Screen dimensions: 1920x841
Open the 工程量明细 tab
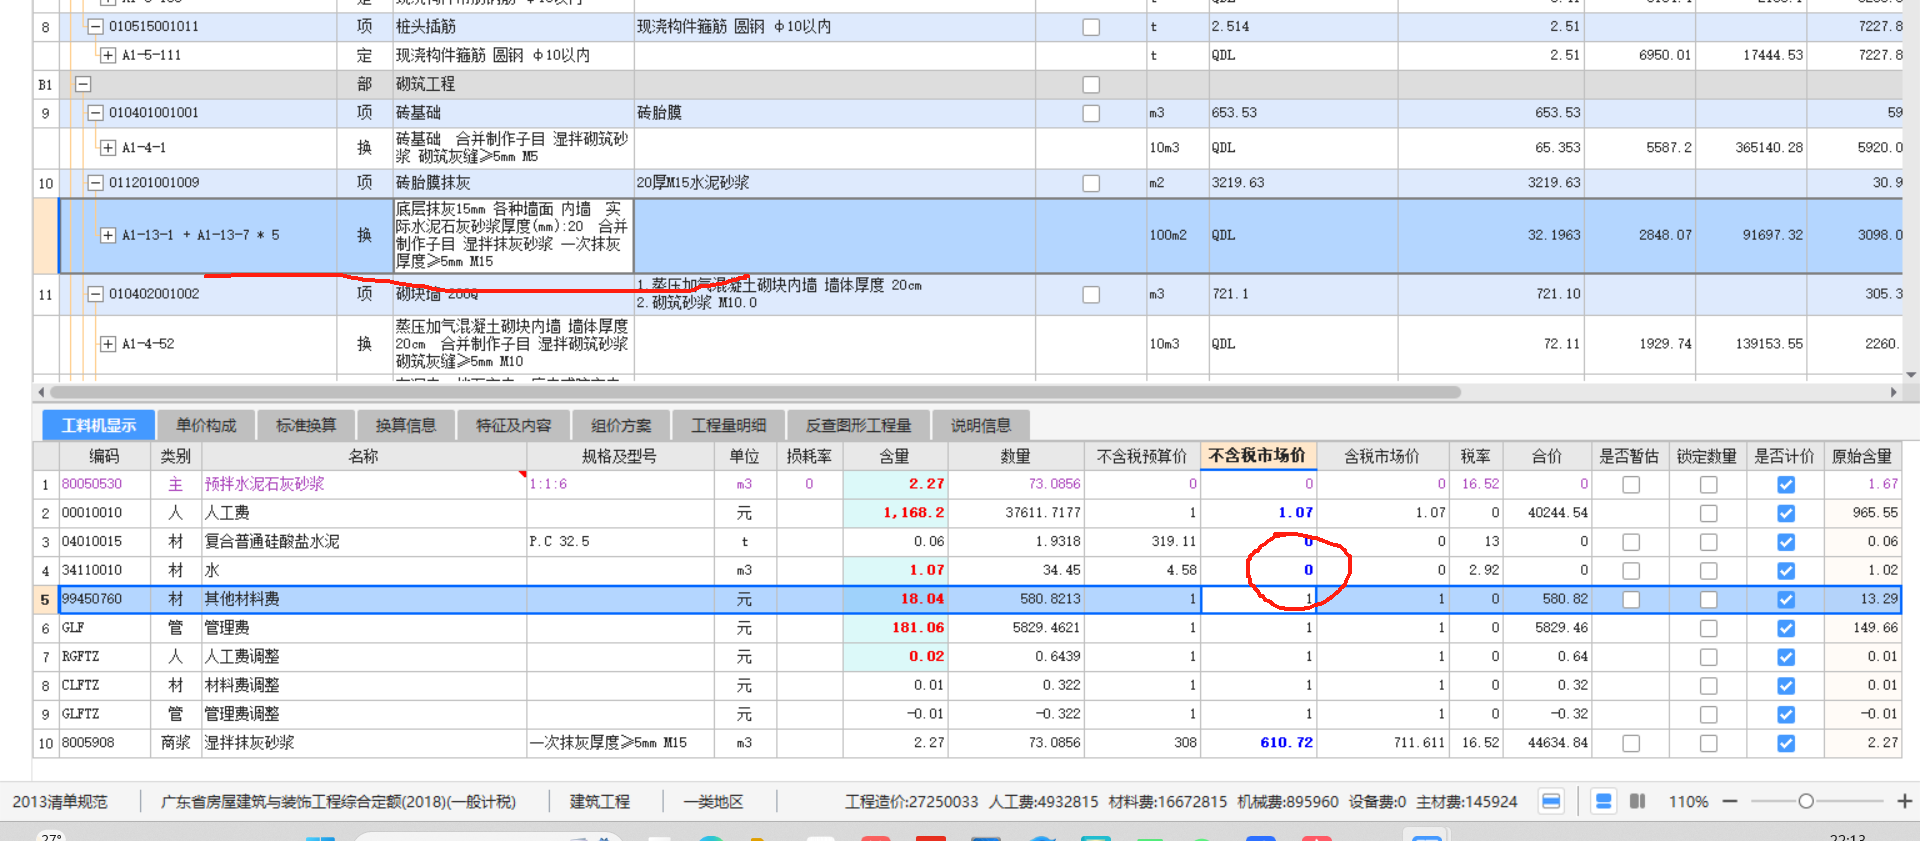[729, 426]
